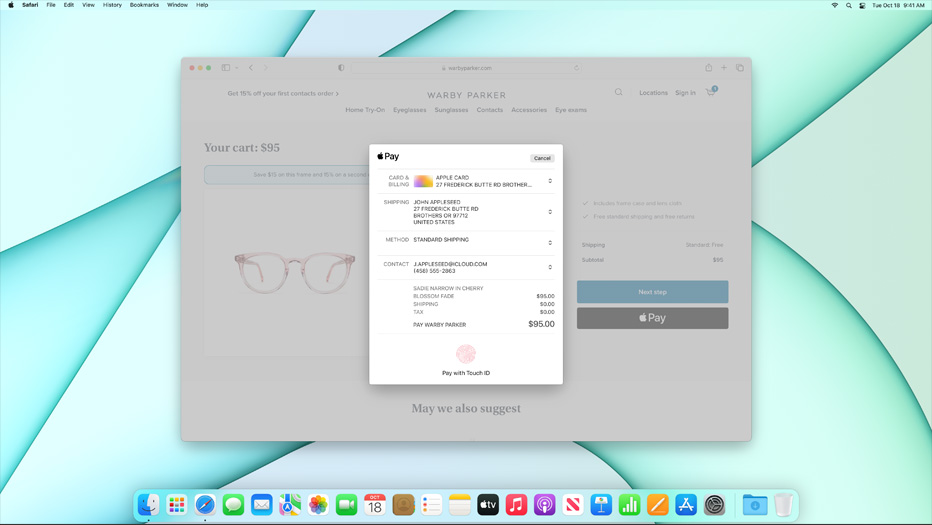The width and height of the screenshot is (932, 525).
Task: Open Maps in the Dock
Action: click(x=290, y=505)
